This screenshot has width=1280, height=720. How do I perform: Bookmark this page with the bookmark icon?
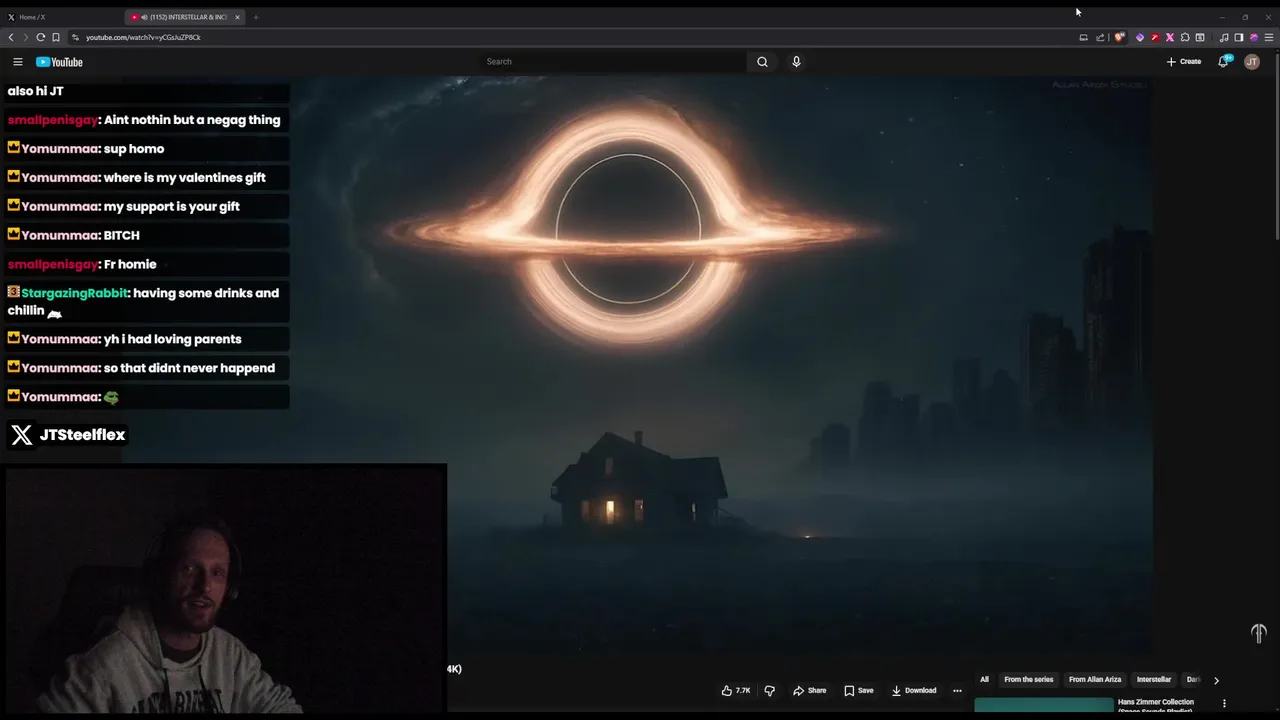[56, 37]
